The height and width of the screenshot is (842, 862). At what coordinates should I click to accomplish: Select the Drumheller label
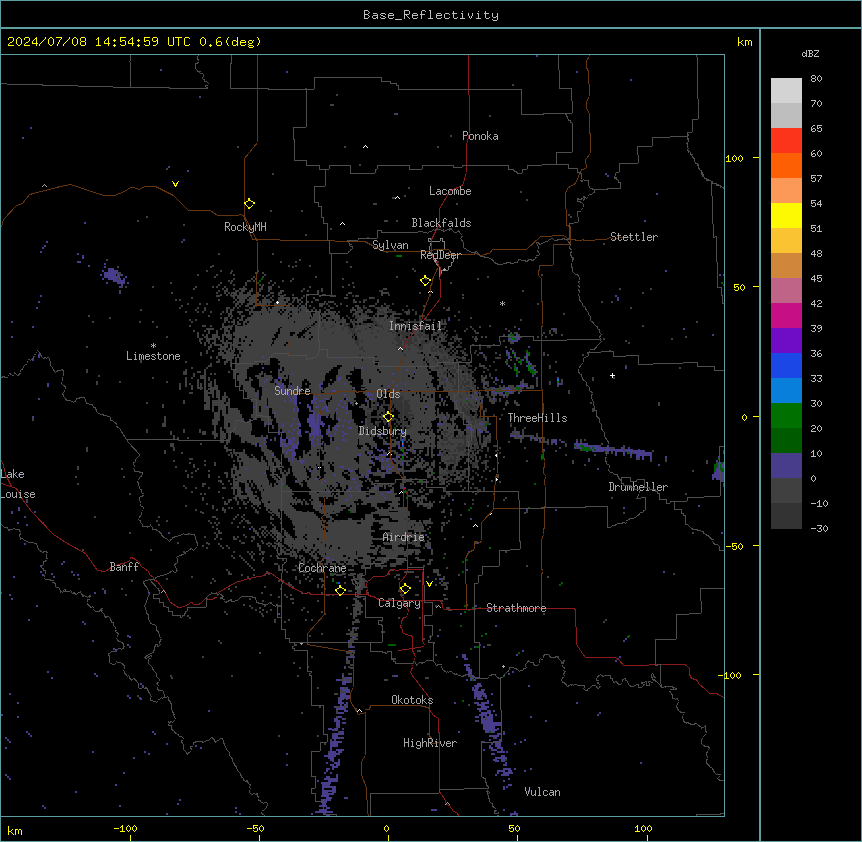pyautogui.click(x=638, y=487)
